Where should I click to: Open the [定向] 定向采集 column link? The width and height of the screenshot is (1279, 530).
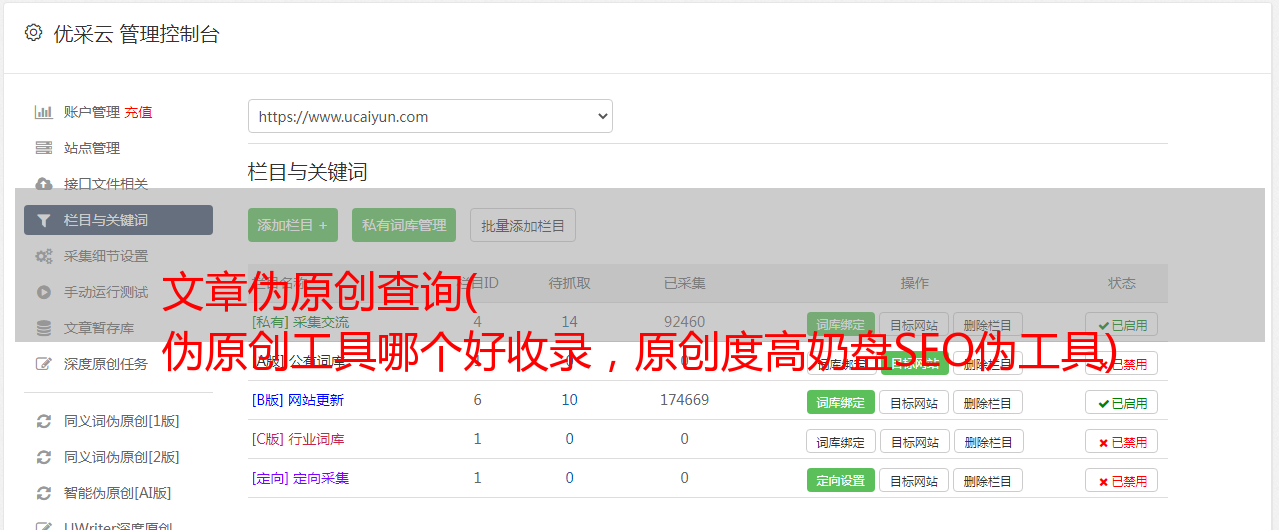(301, 478)
